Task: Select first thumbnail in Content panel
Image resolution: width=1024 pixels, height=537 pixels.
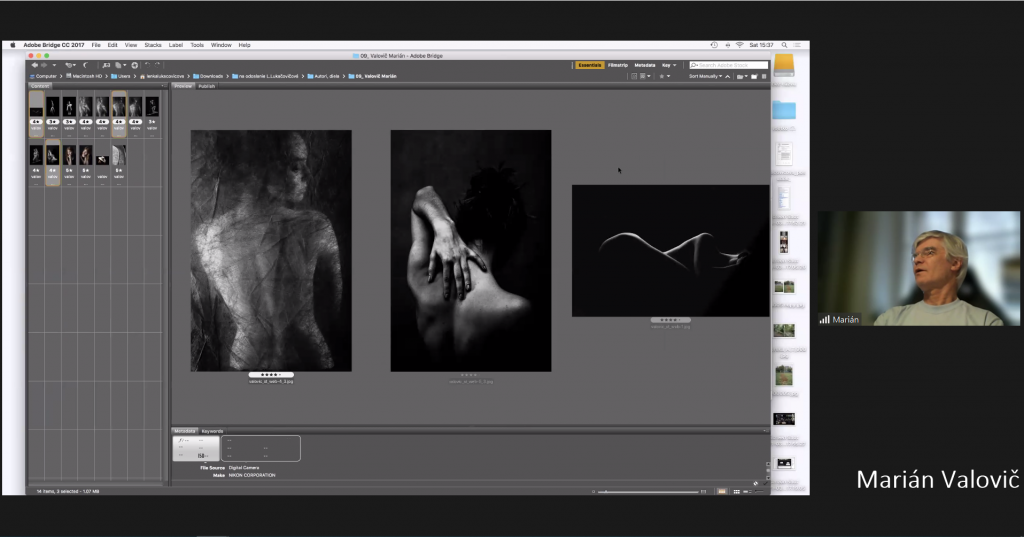Action: (x=37, y=114)
